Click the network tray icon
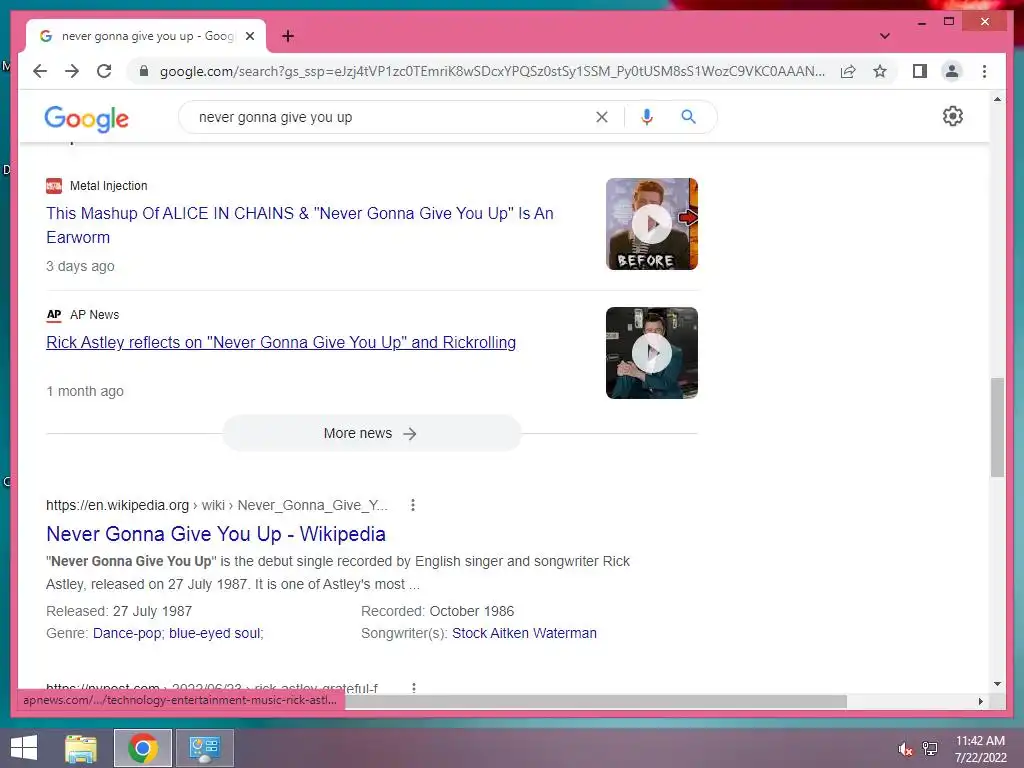The width and height of the screenshot is (1024, 768). tap(930, 749)
